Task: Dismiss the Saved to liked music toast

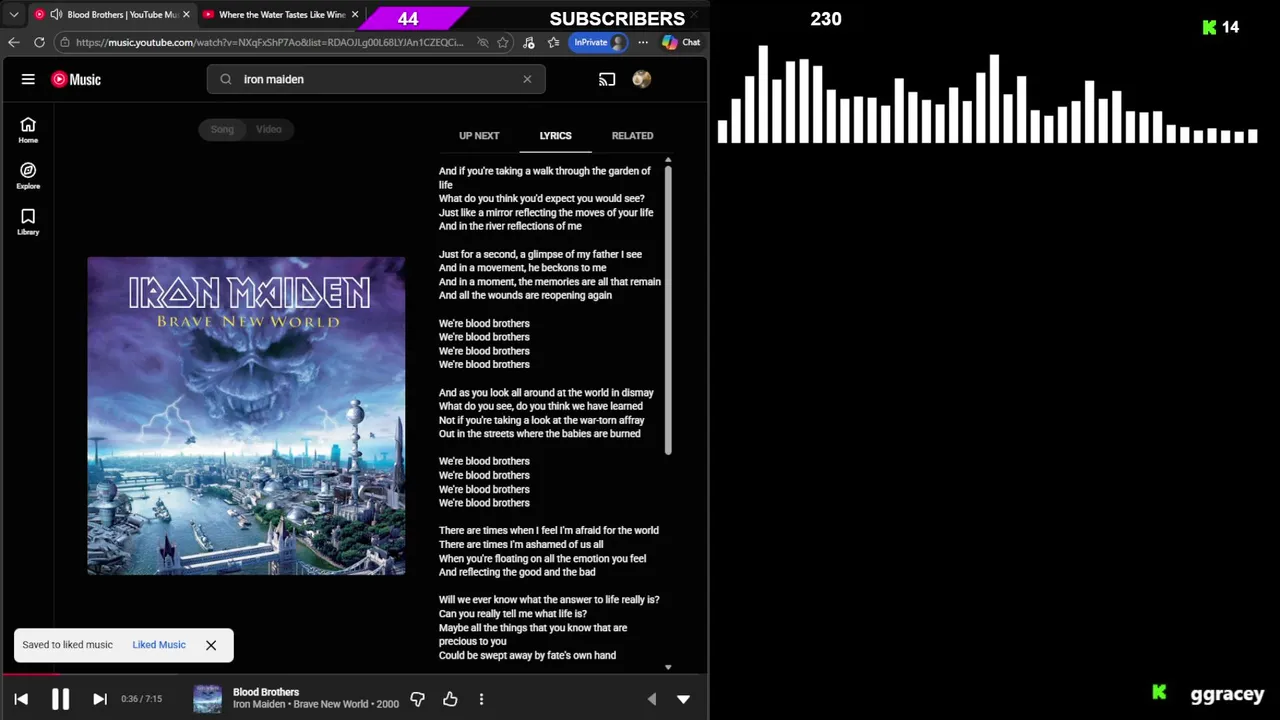Action: click(211, 645)
